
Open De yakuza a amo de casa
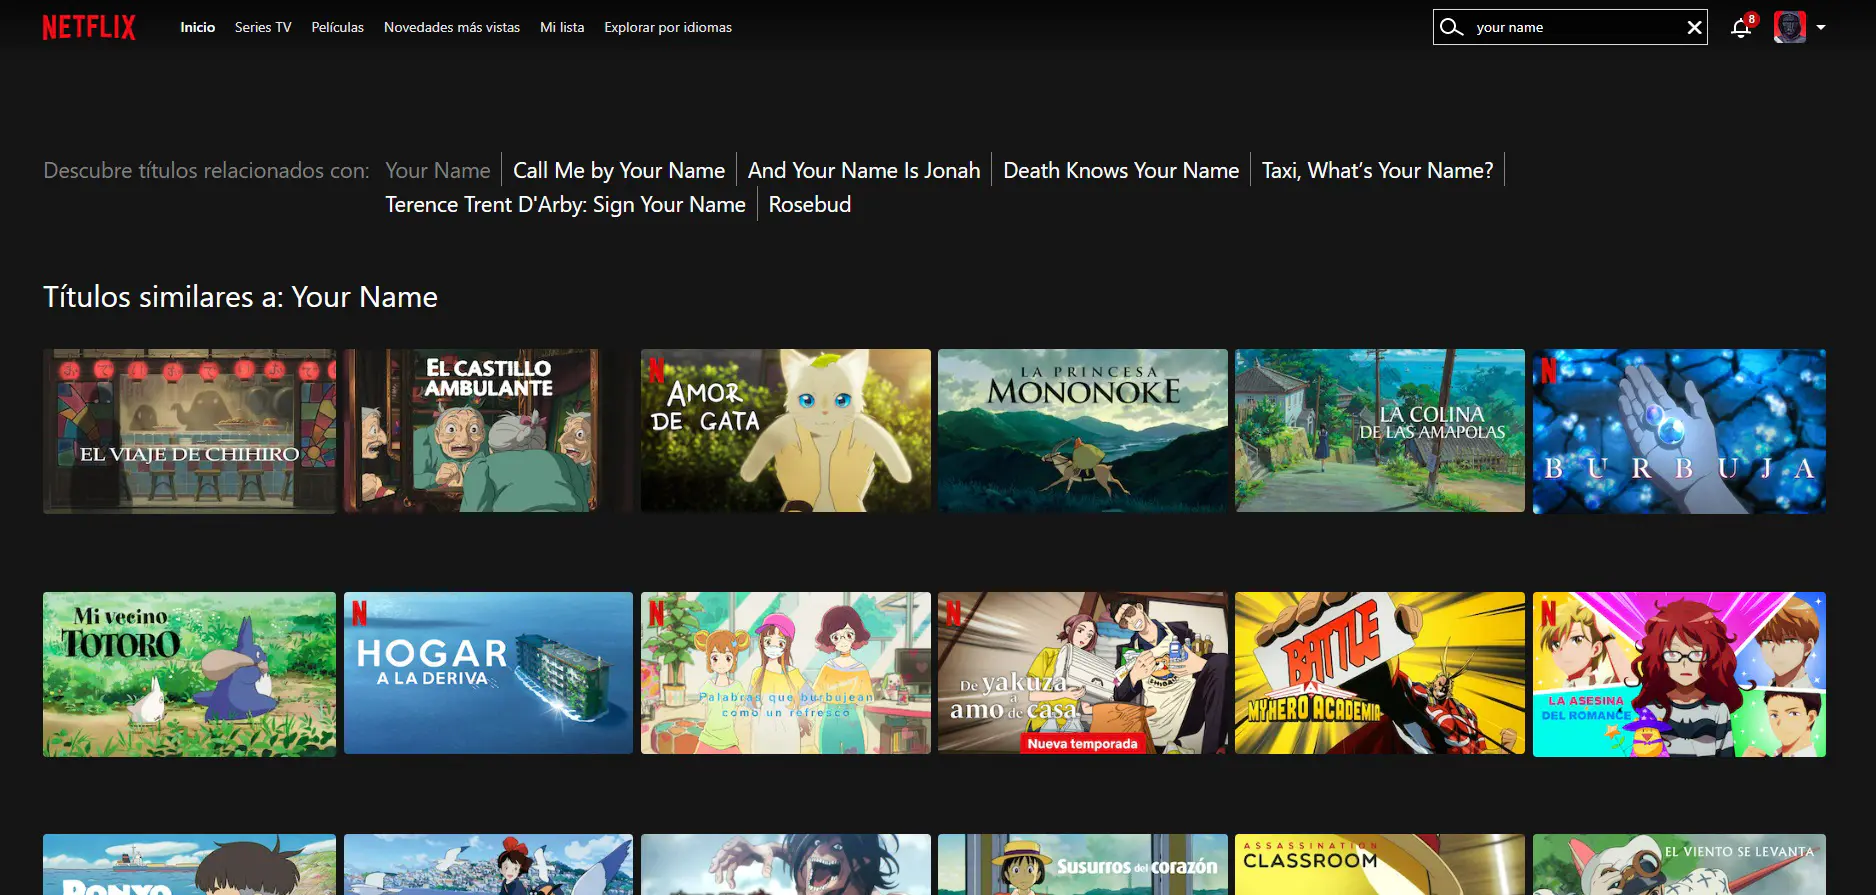[x=1083, y=674]
